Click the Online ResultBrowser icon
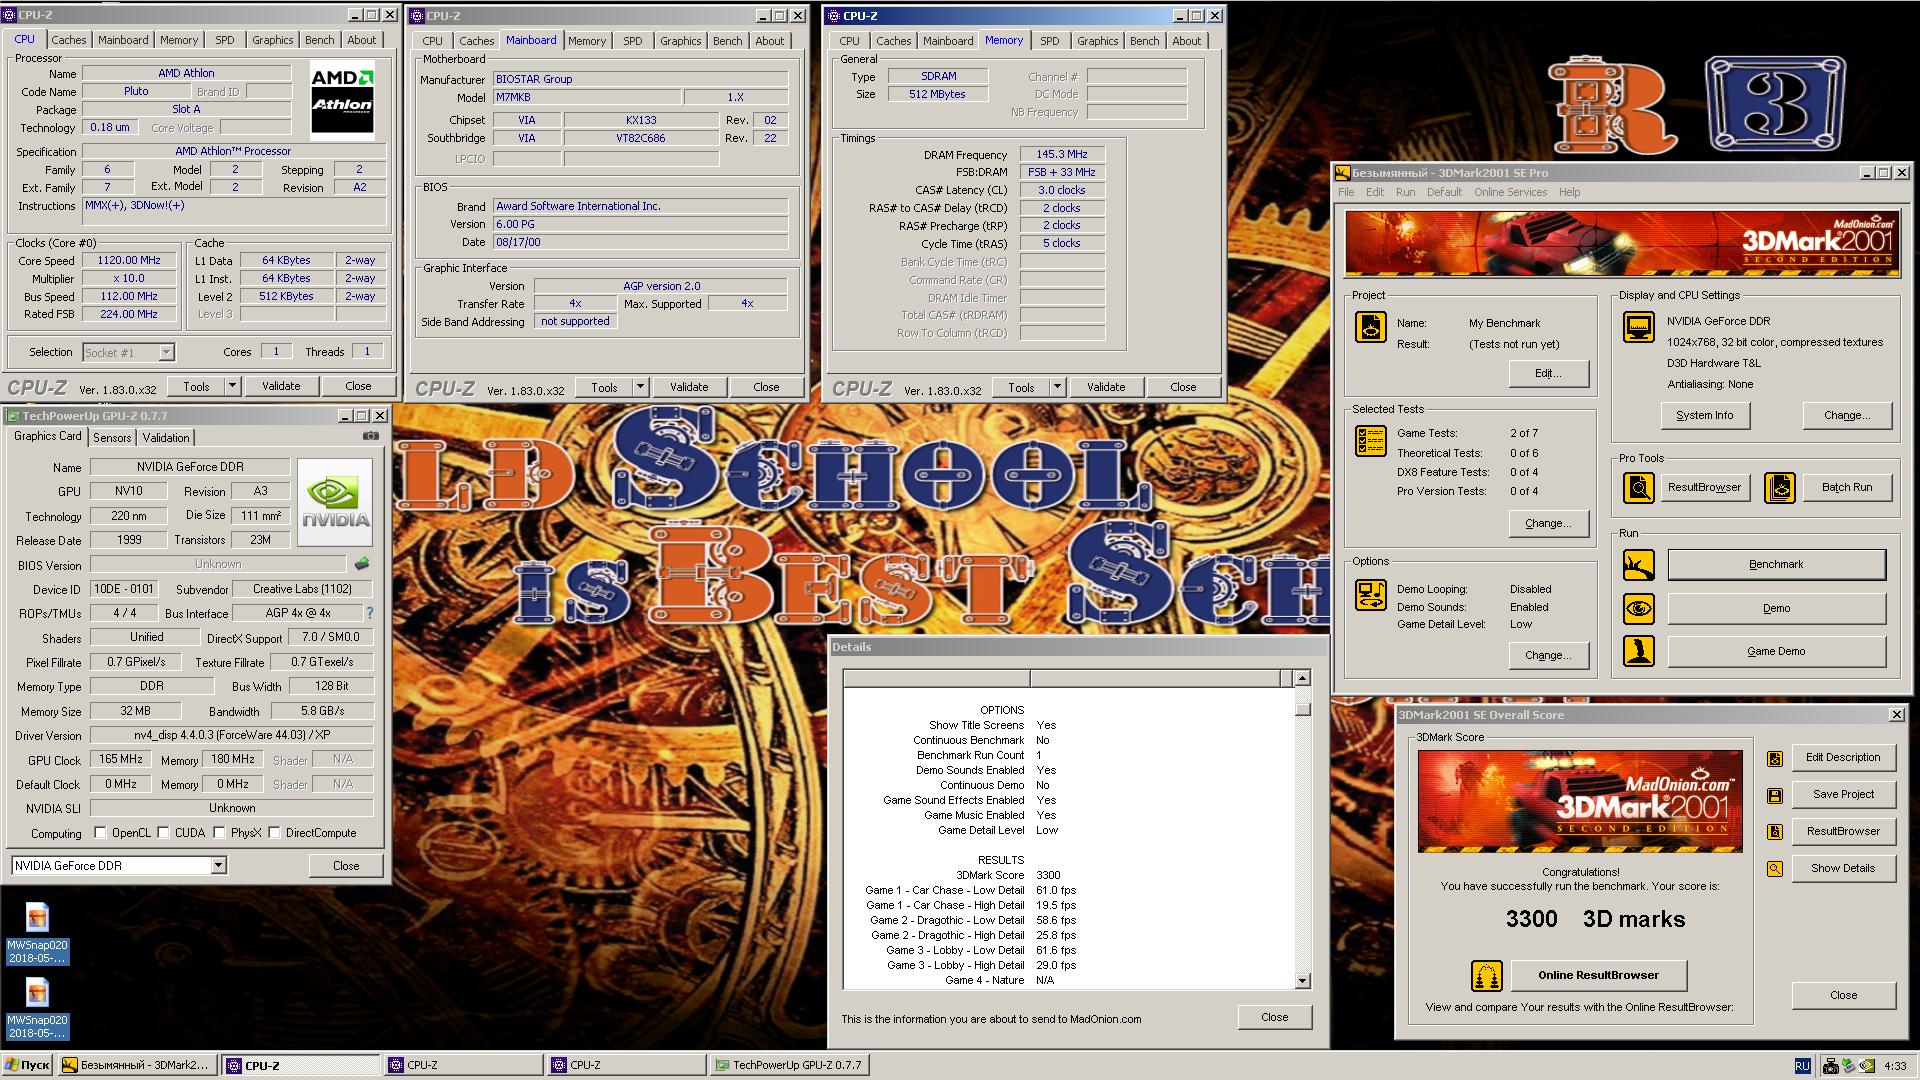The height and width of the screenshot is (1080, 1920). point(1487,975)
